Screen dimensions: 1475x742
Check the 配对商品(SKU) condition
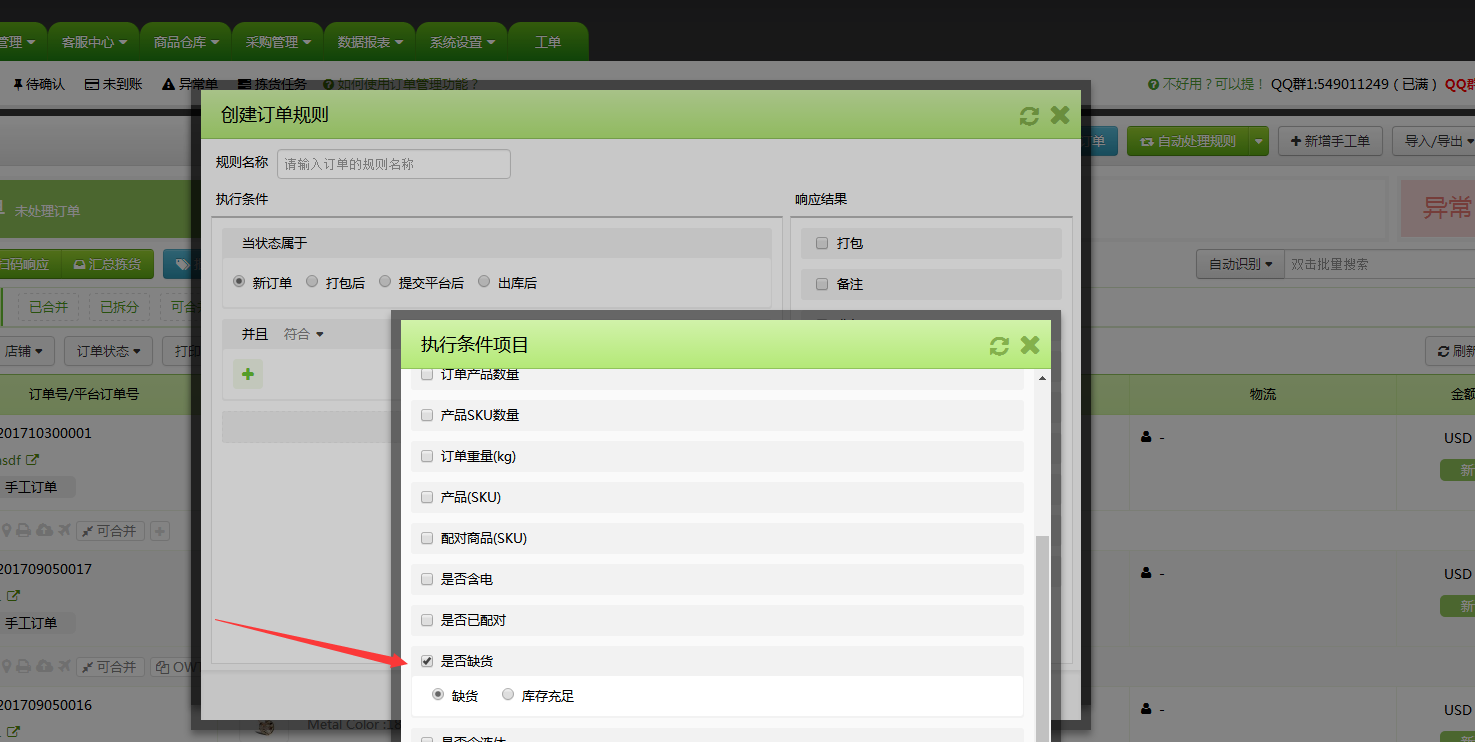427,538
